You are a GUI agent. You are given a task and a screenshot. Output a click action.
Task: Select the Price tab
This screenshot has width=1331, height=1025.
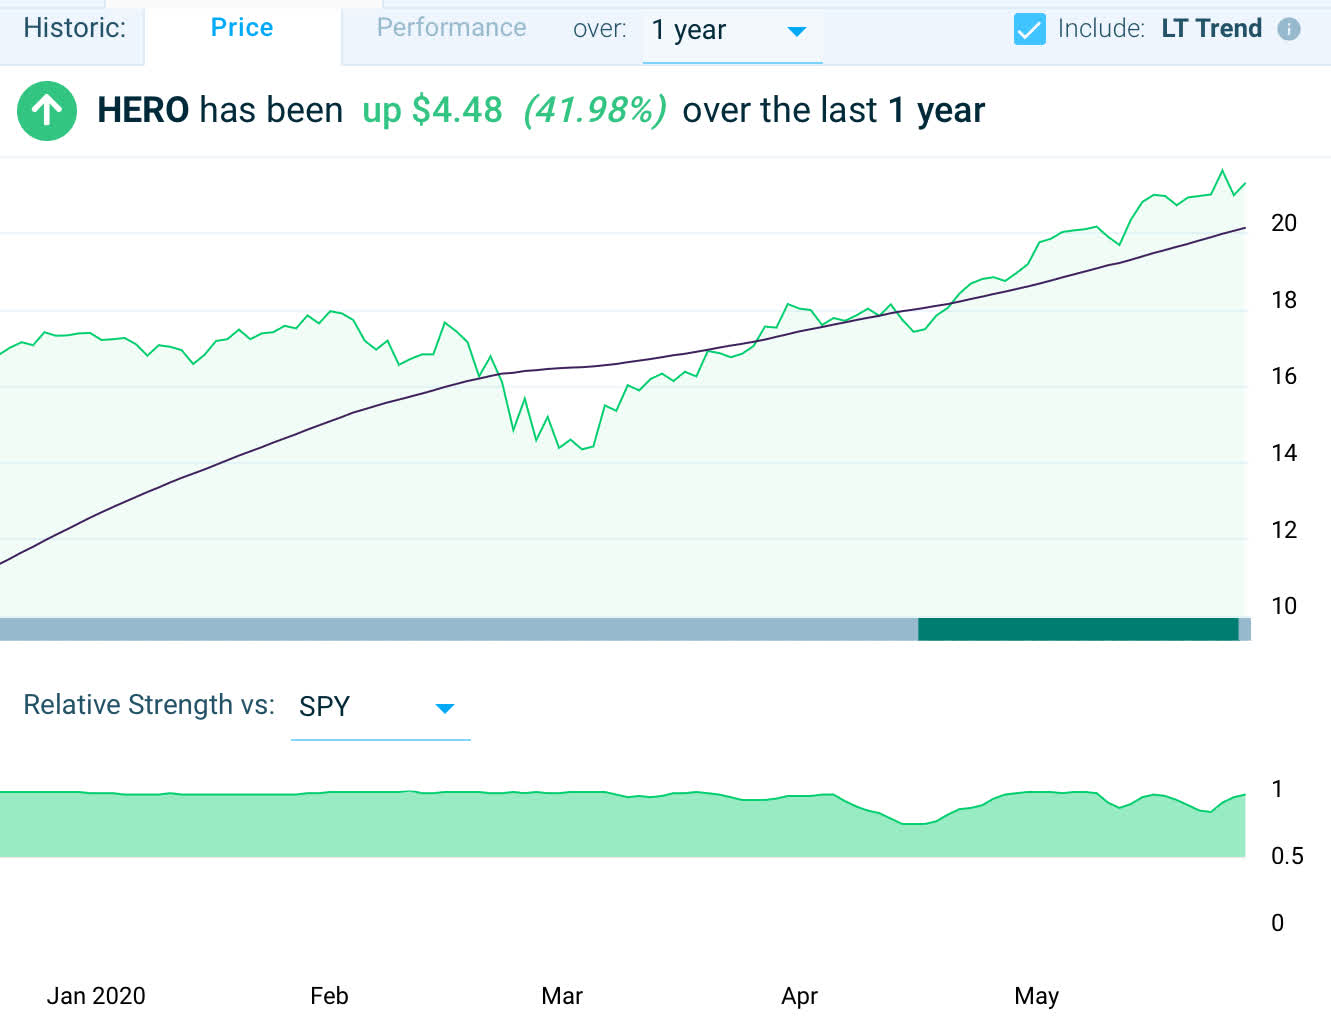click(241, 28)
